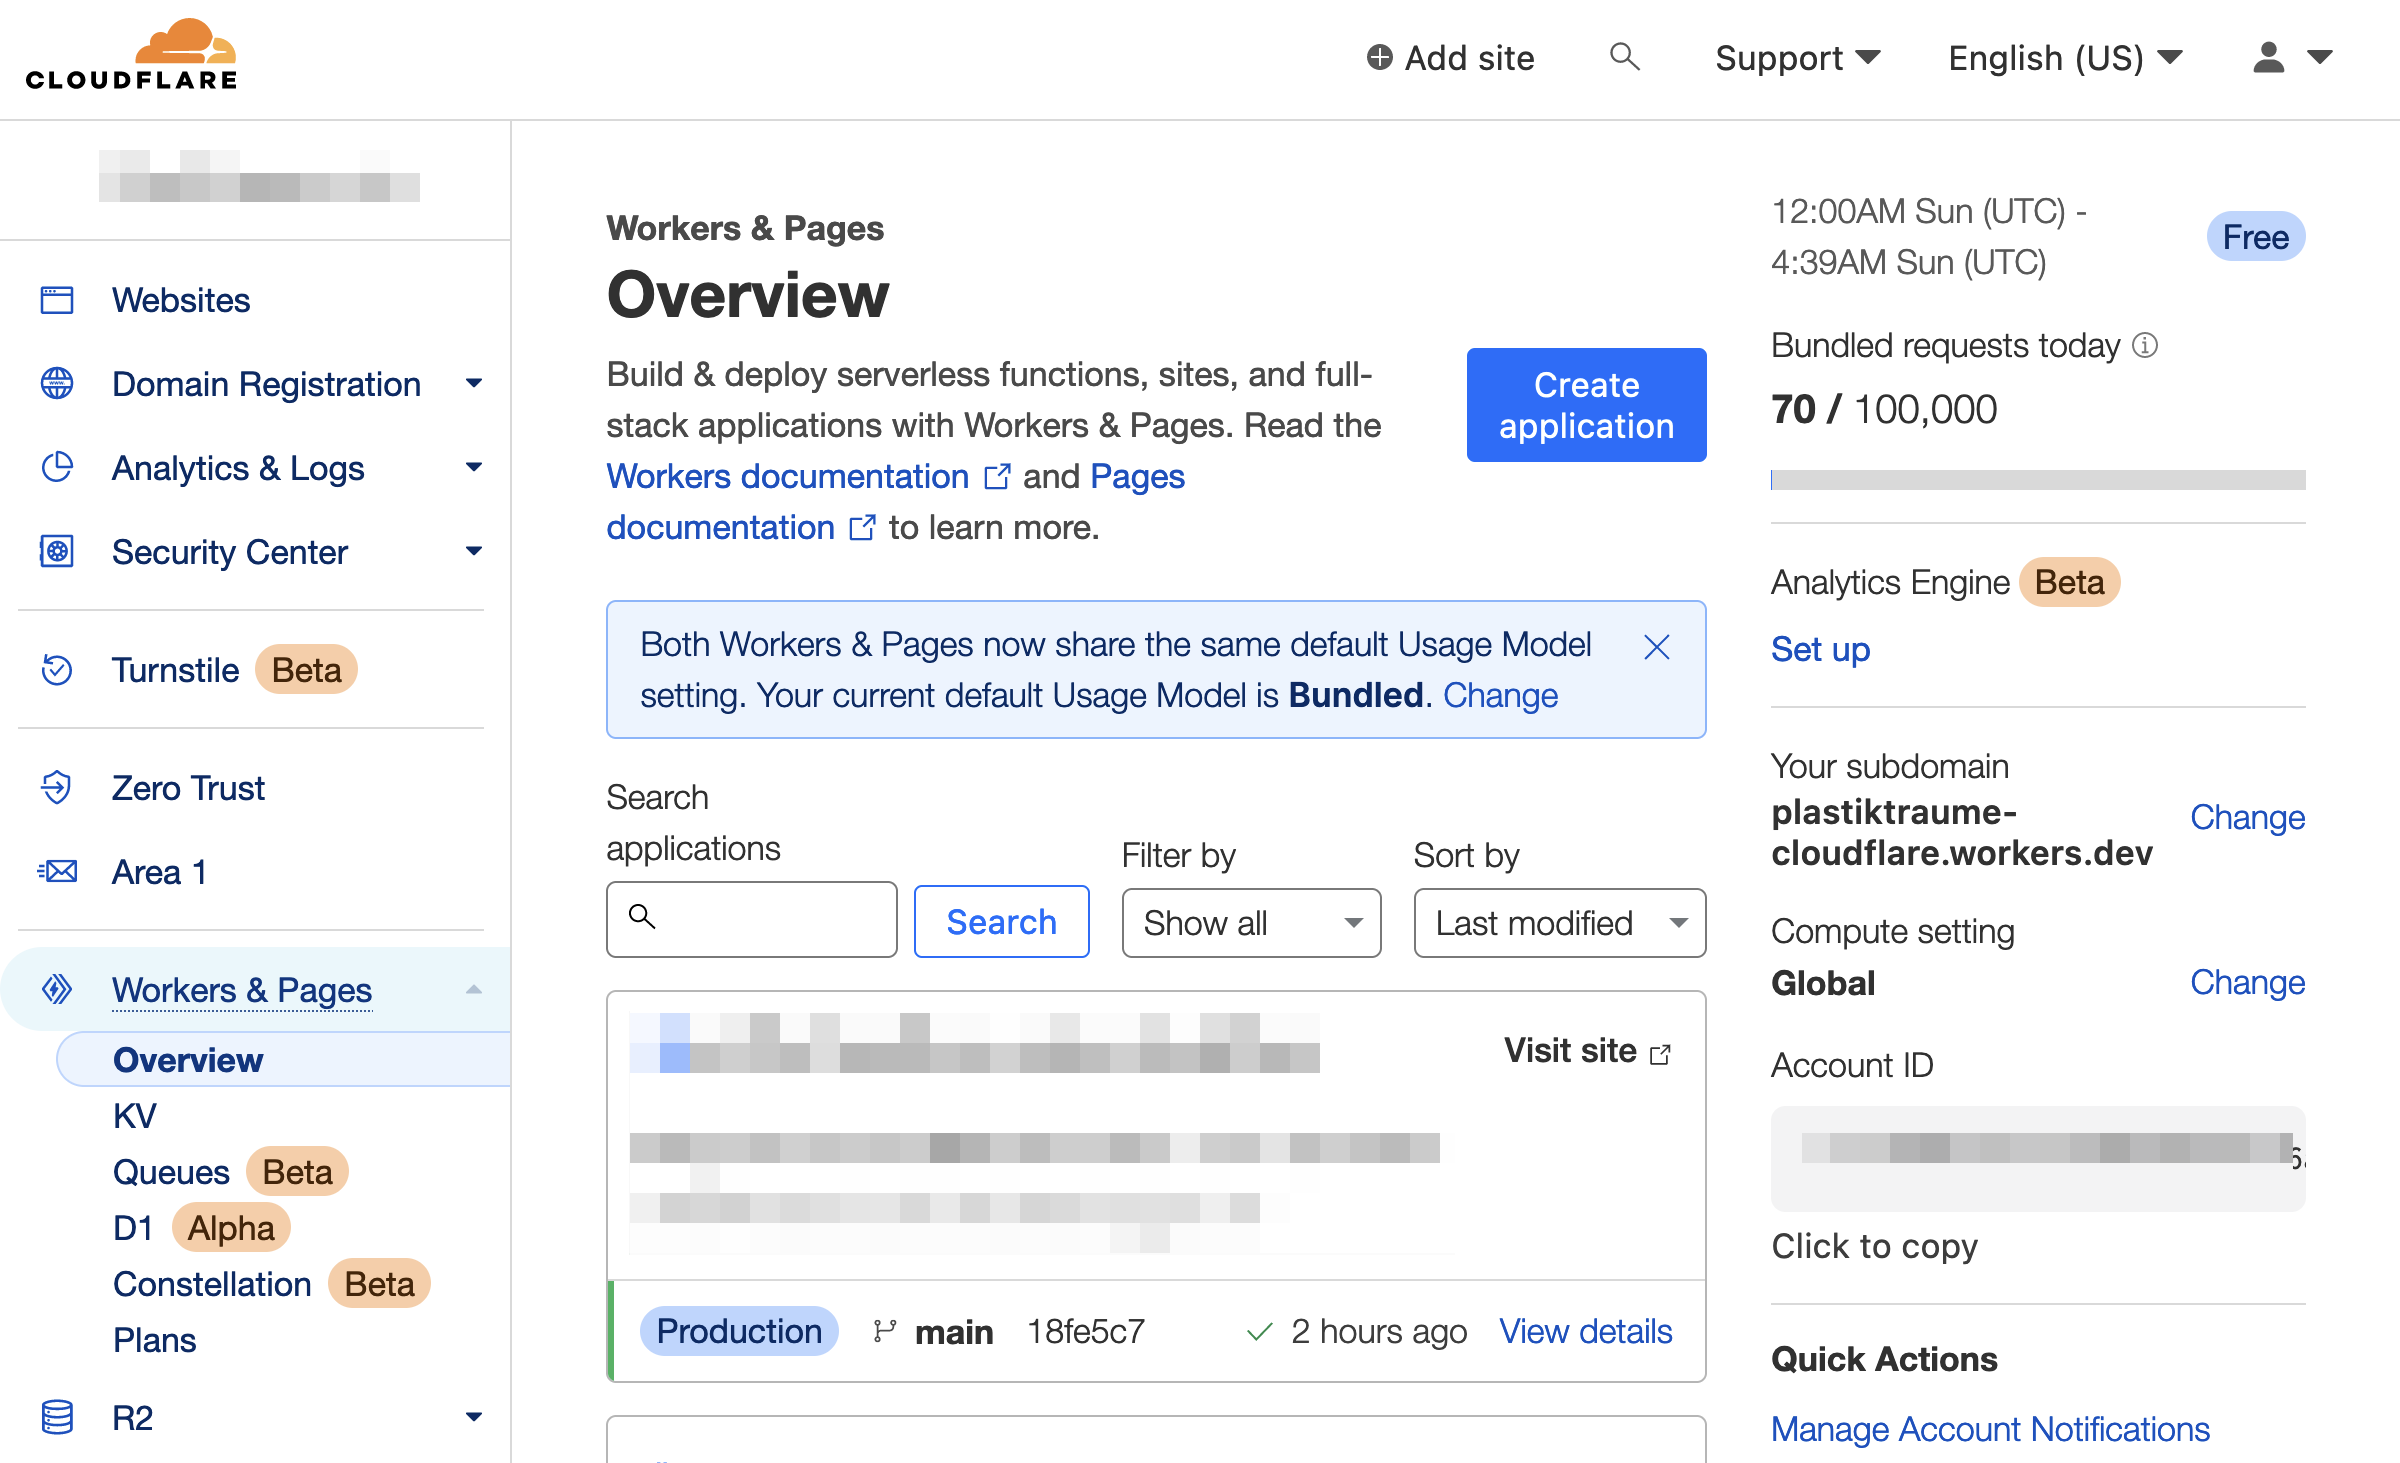Click commit hash 18fe5c7
The image size is (2400, 1463).
(1085, 1331)
